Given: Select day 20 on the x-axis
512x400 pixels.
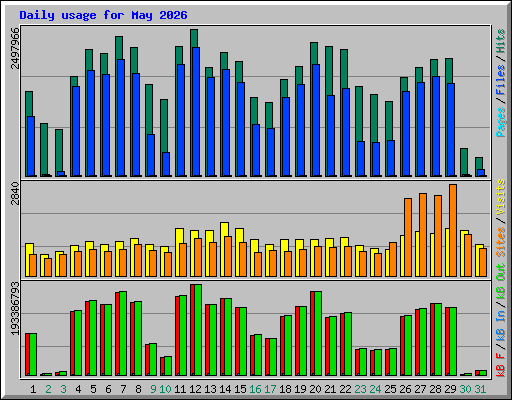Looking at the screenshot, I should click(x=315, y=389).
